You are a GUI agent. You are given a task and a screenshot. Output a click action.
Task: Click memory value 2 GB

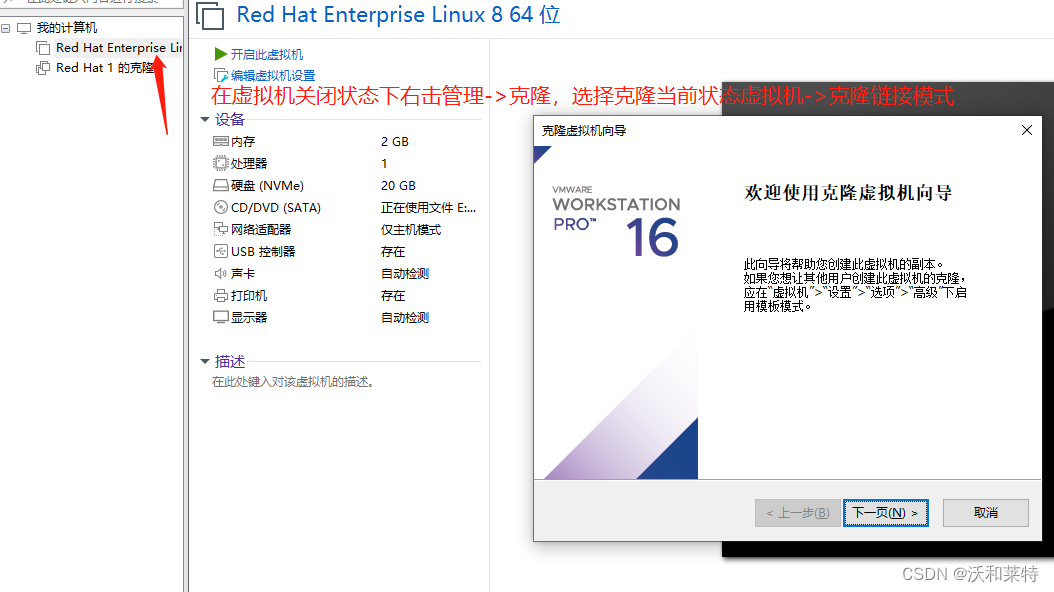(x=395, y=142)
